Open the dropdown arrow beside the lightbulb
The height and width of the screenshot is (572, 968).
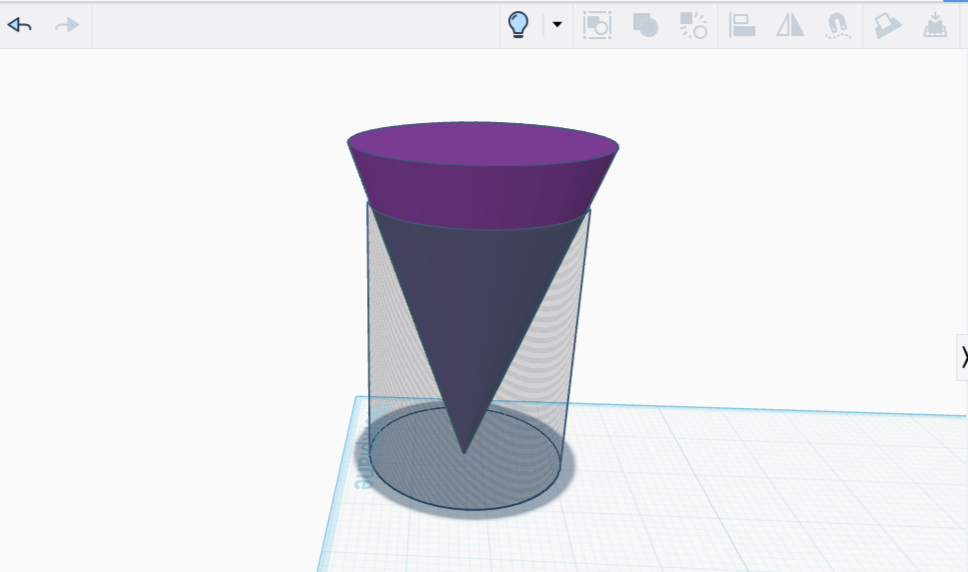(x=557, y=25)
